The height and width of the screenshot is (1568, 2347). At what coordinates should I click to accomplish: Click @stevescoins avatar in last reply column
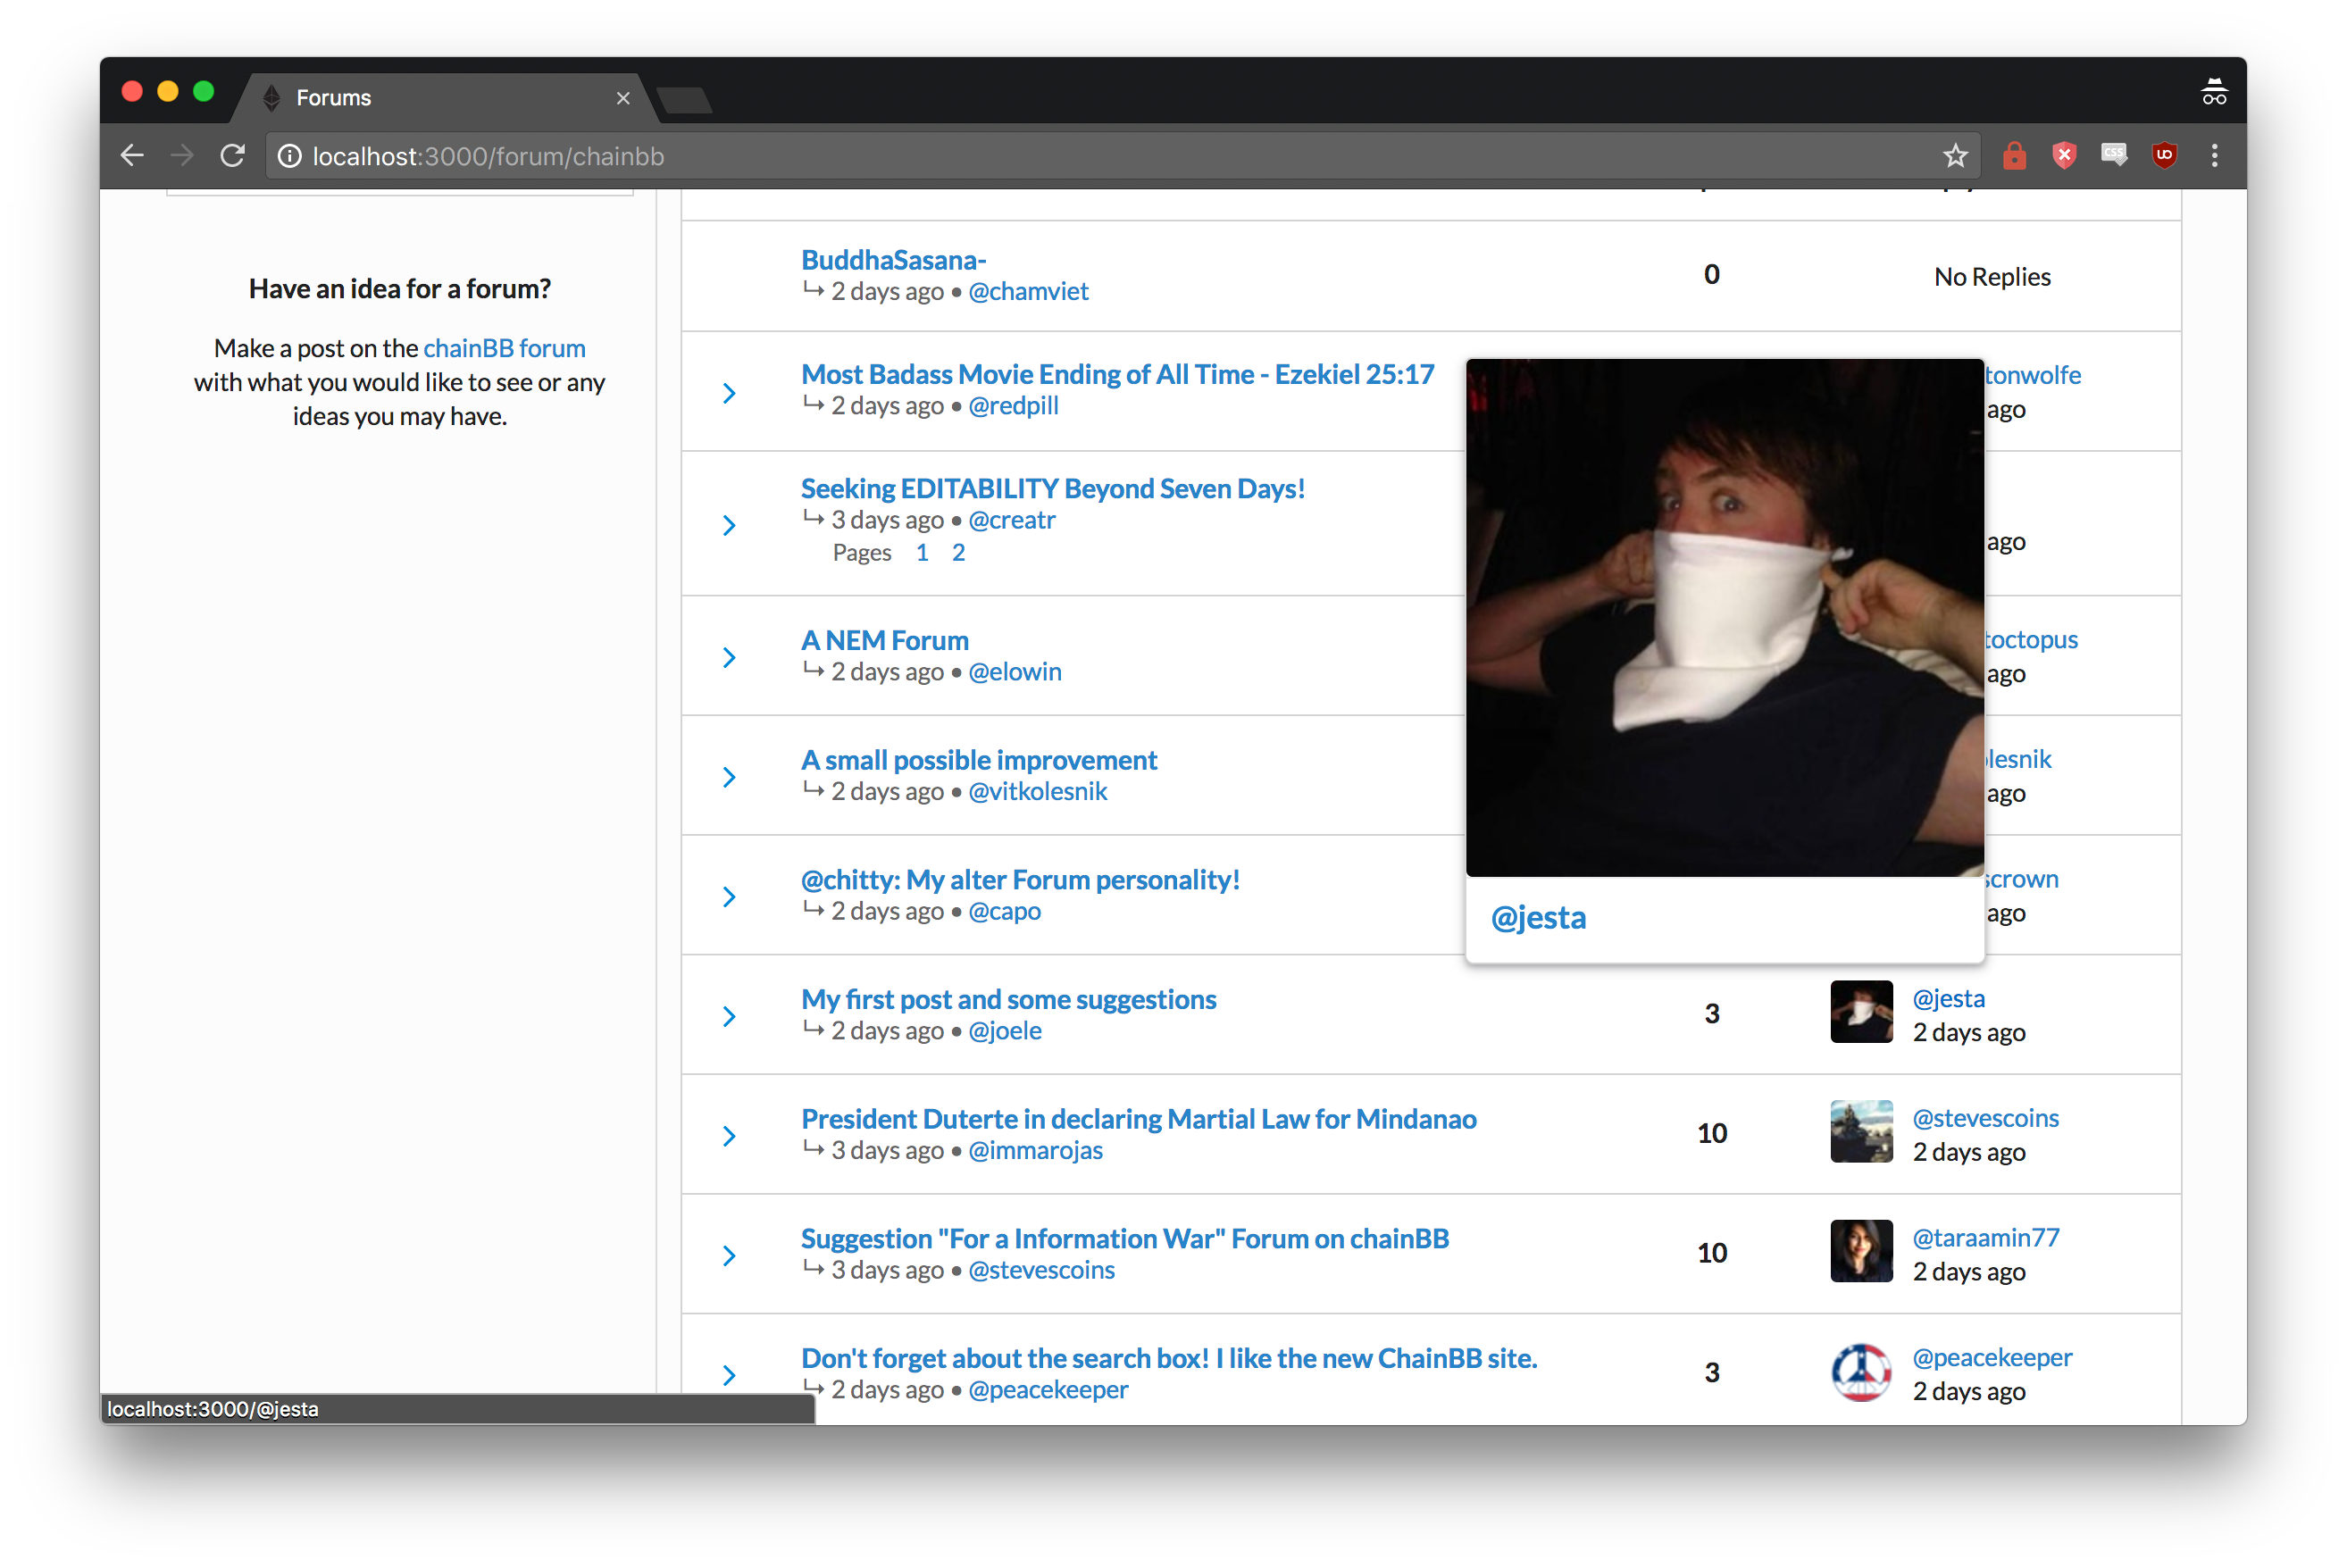coord(1861,1131)
